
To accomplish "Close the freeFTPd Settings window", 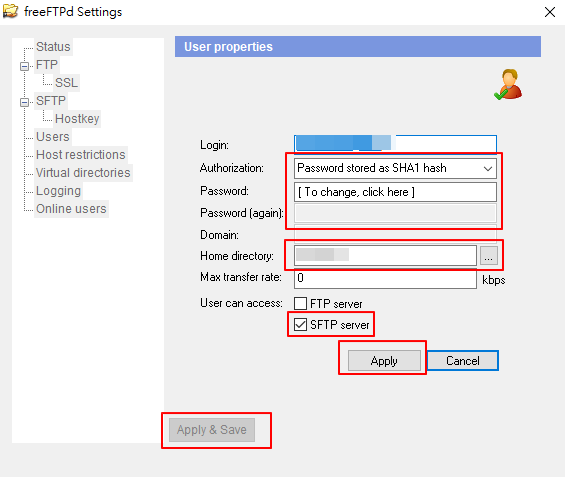I will 550,12.
